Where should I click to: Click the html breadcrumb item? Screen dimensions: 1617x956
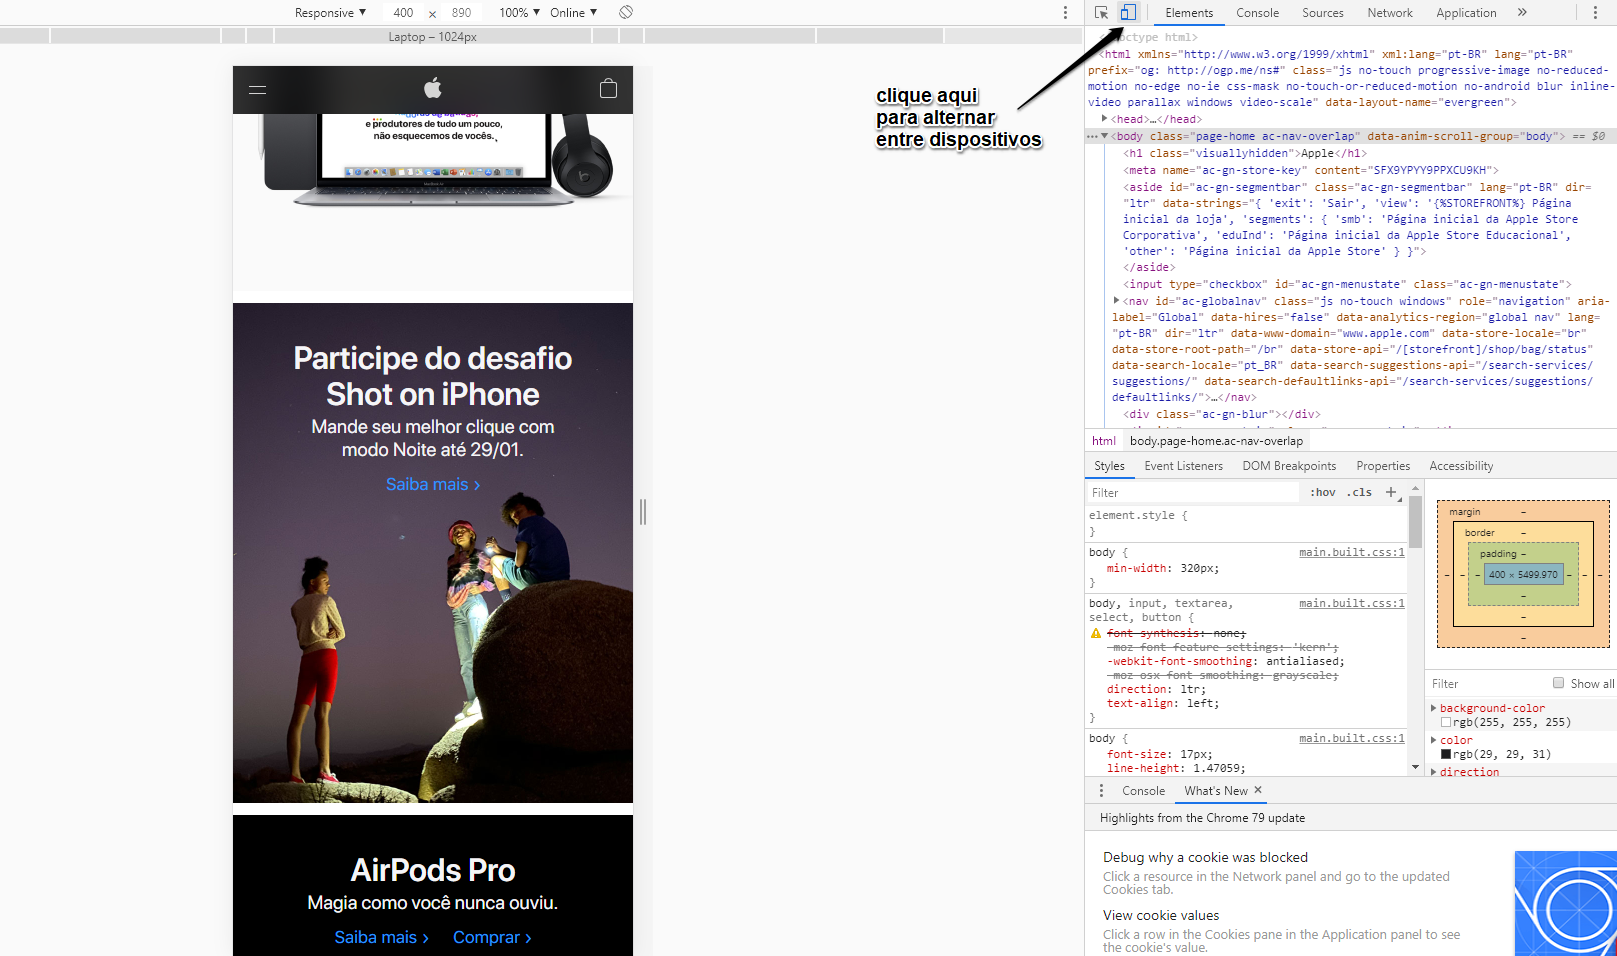[1103, 441]
